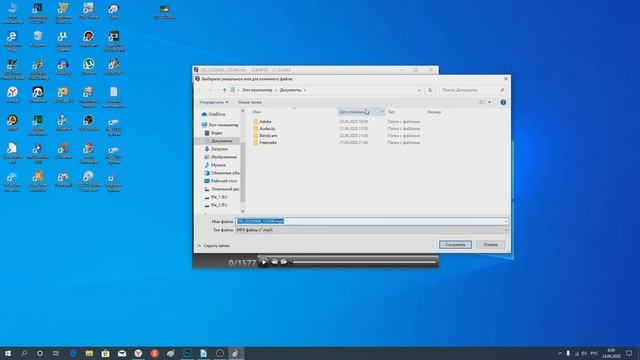Open the taskbar volume control
This screenshot has height=360, width=640.
584,353
